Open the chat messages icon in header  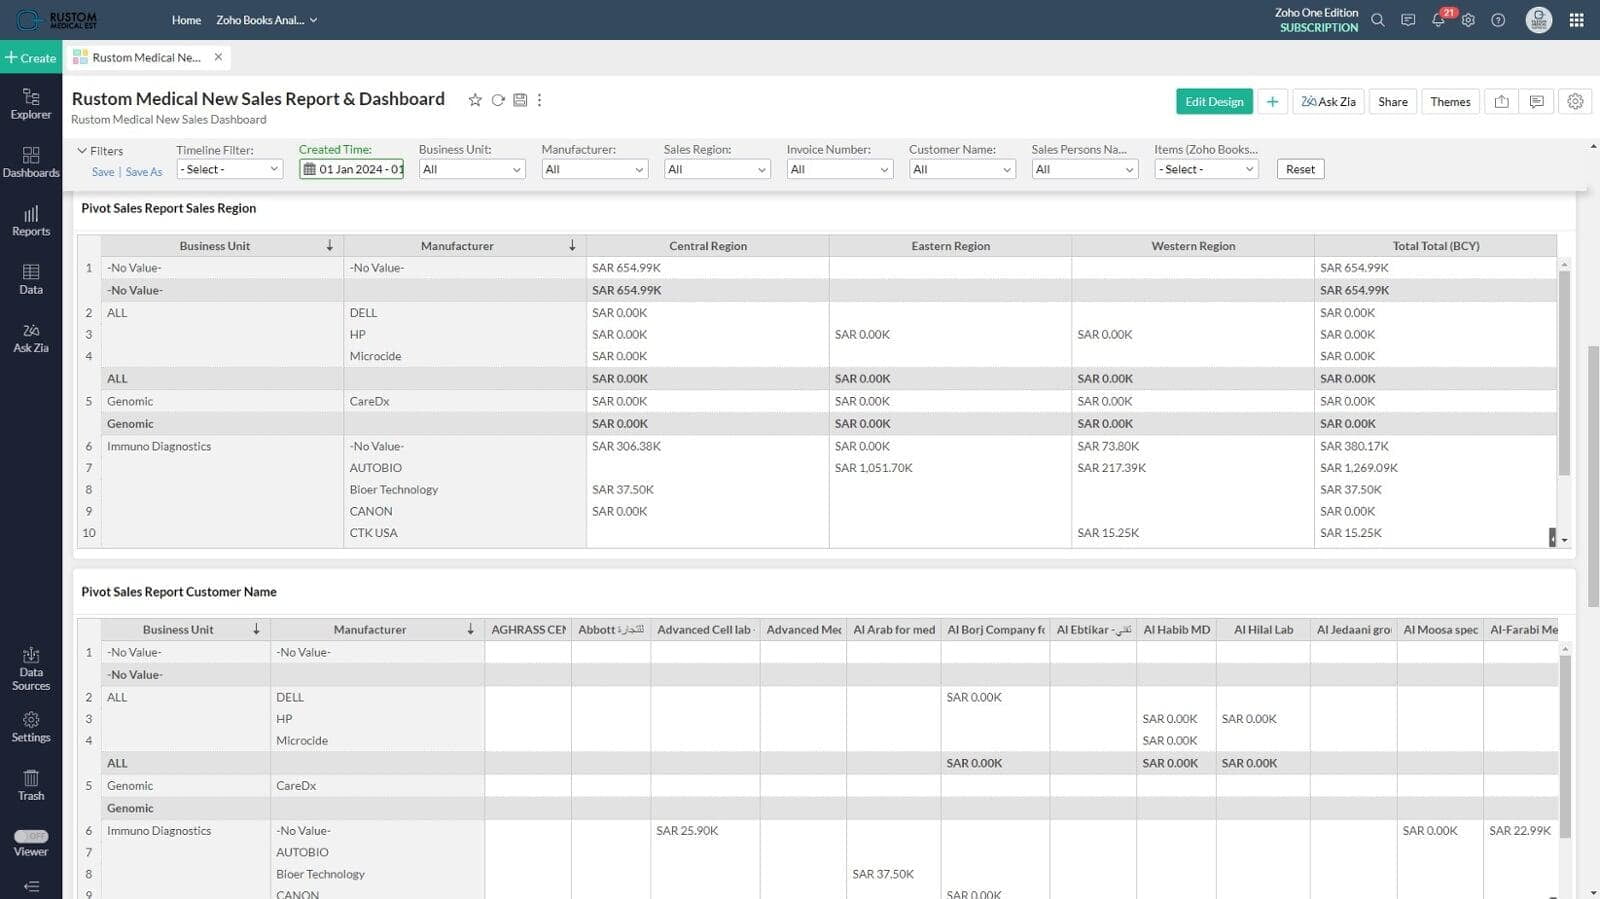1408,20
